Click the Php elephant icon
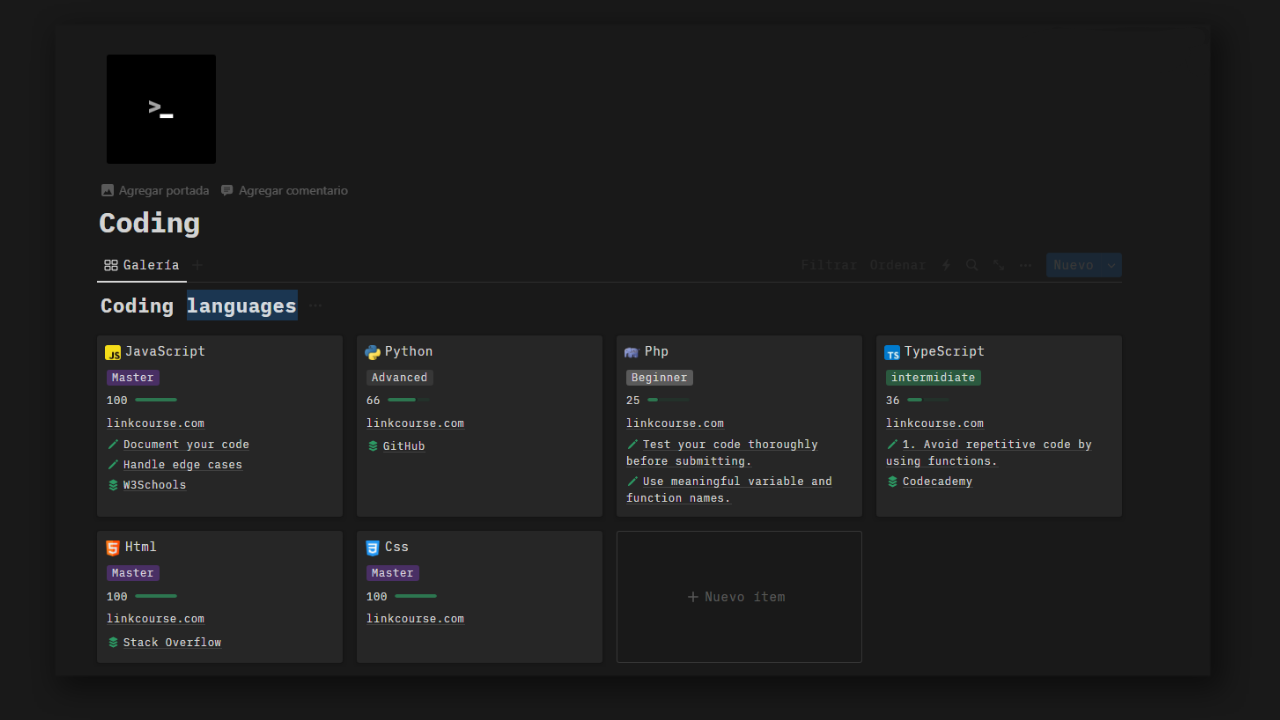 pyautogui.click(x=631, y=352)
